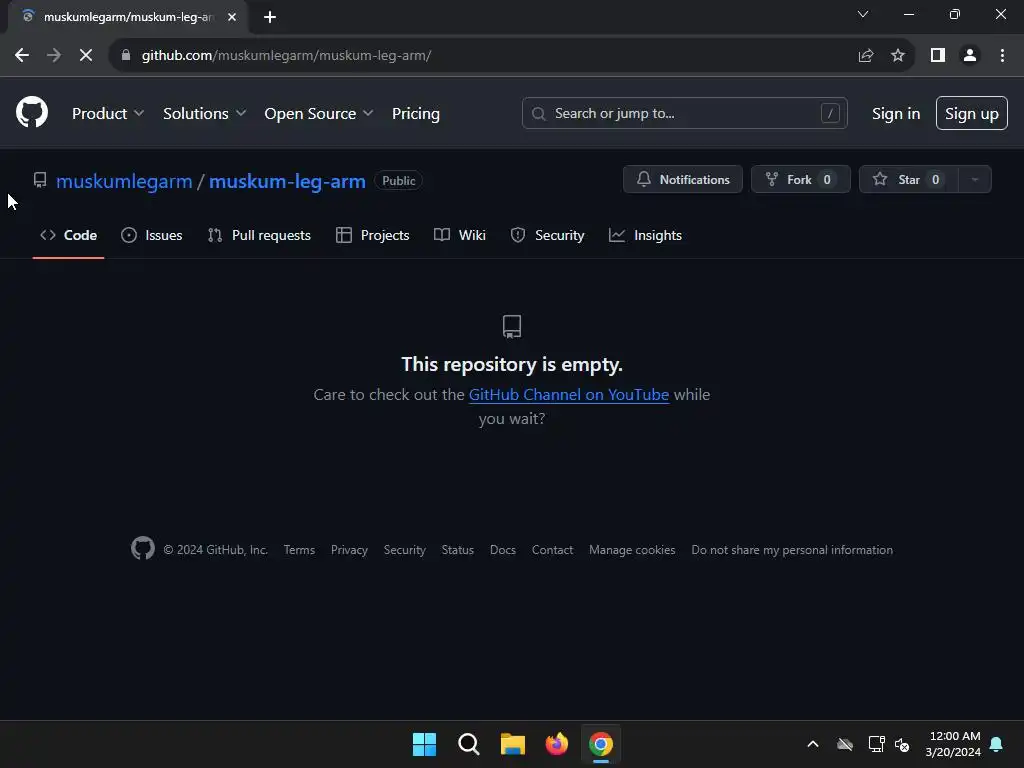This screenshot has height=768, width=1024.
Task: Open the footer Security link
Action: click(405, 550)
